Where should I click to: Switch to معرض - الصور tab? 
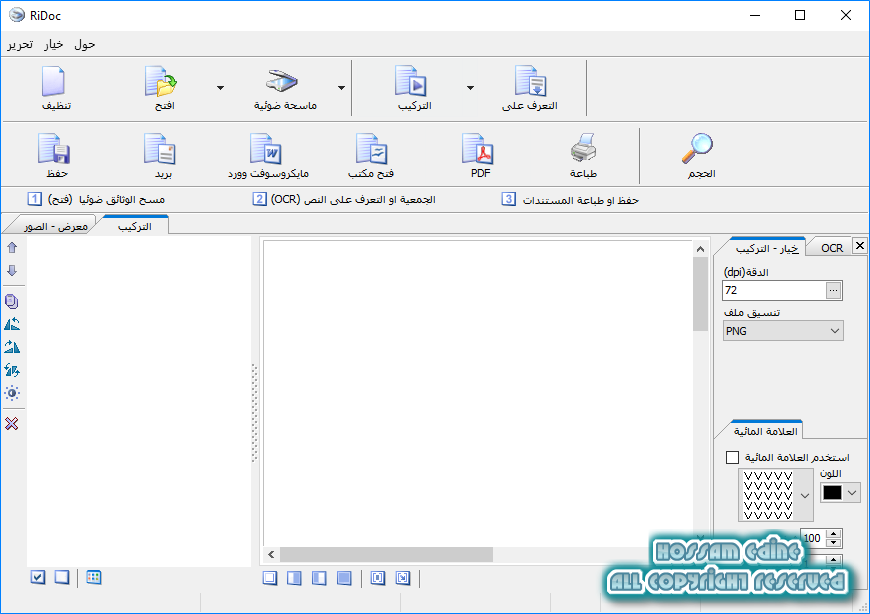click(x=55, y=226)
